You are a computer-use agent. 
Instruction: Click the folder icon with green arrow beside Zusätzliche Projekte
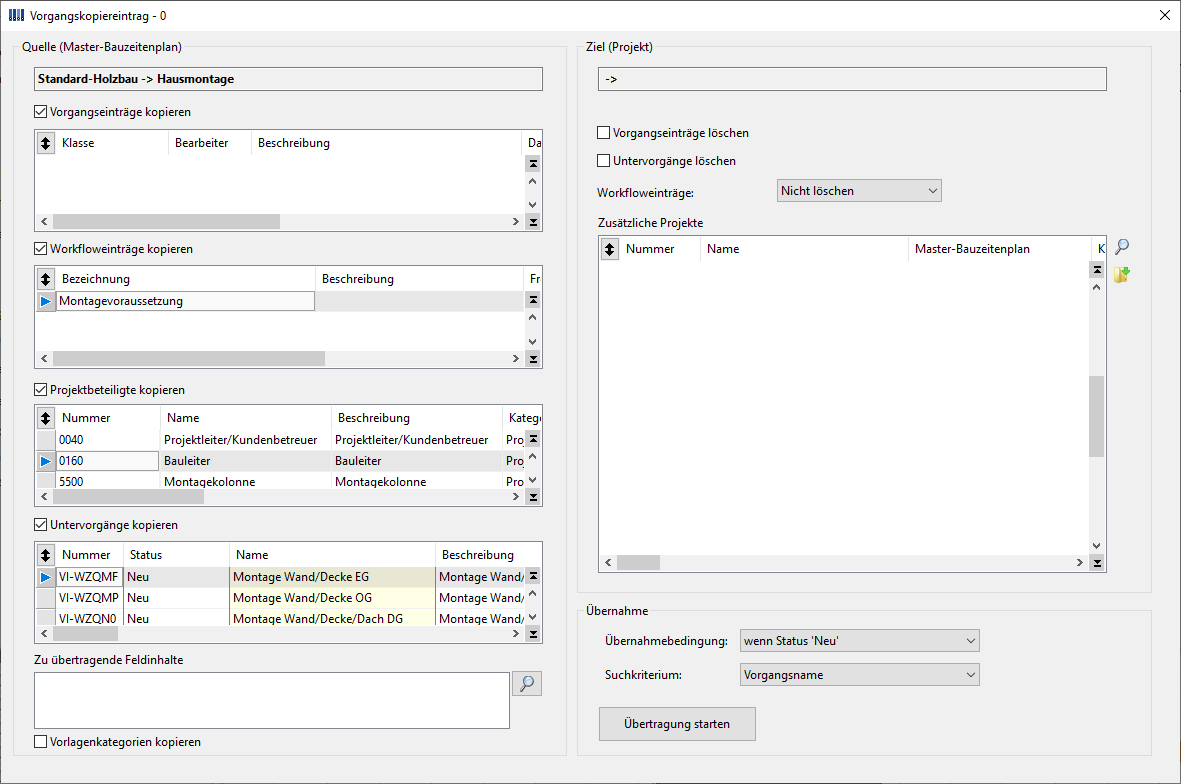(1122, 275)
